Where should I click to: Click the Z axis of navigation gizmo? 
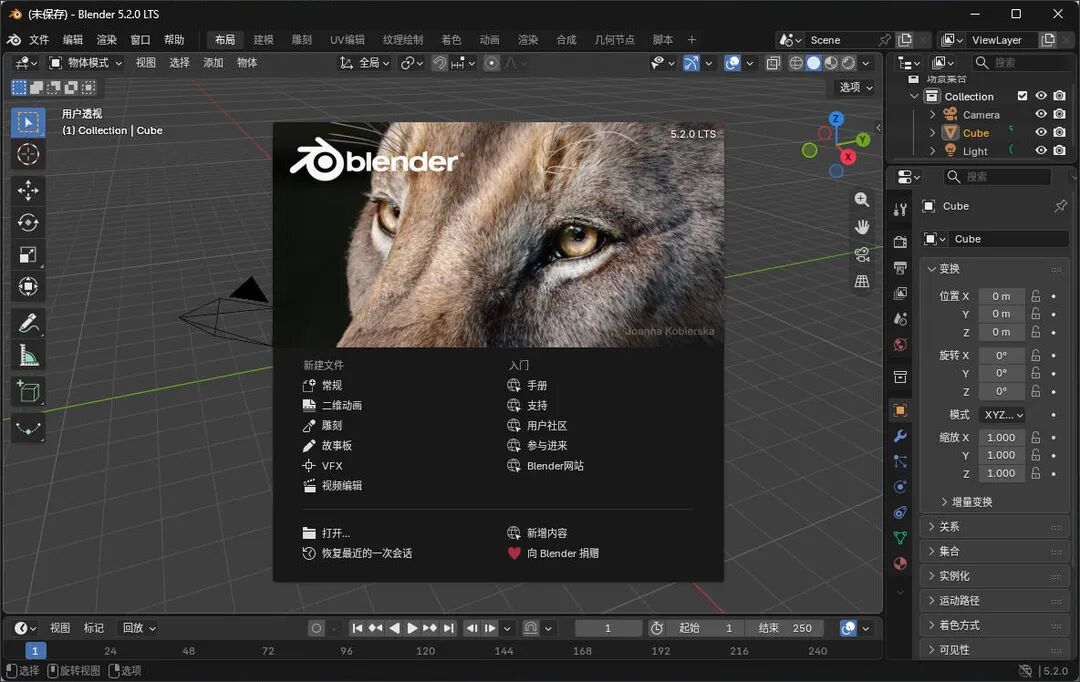point(836,118)
